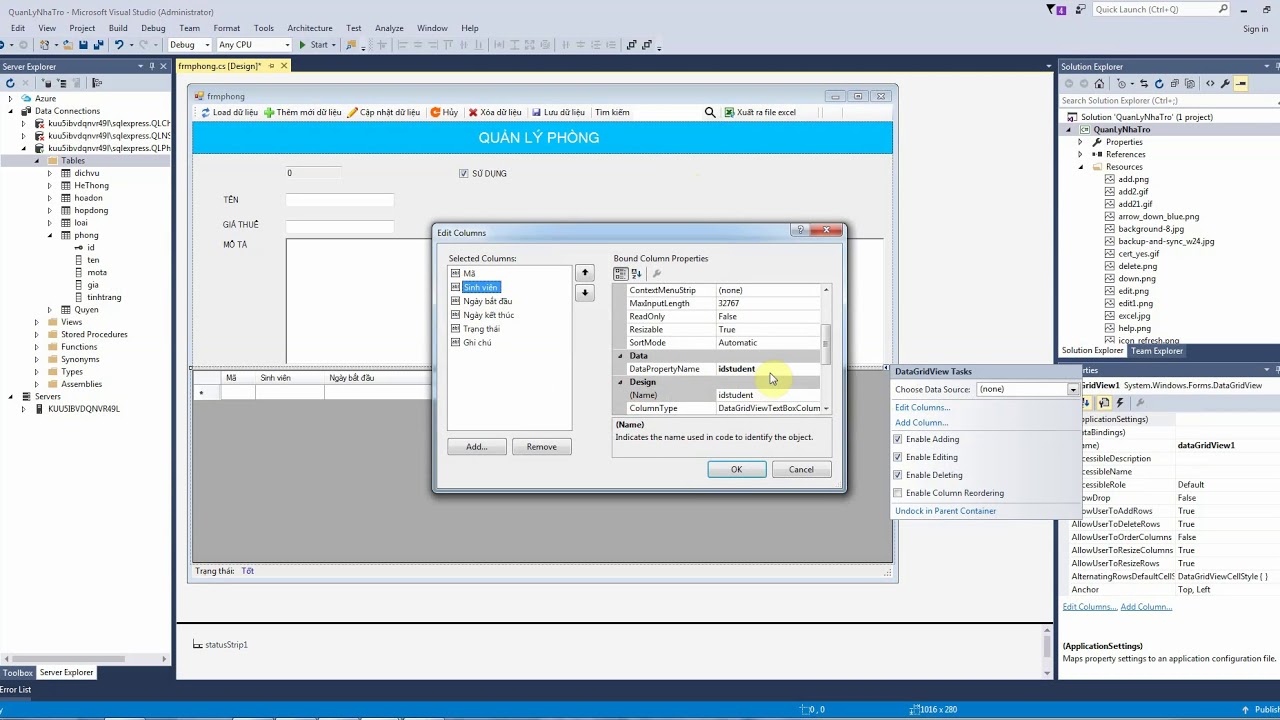Undo the last action from the toolbar
Screen dimensions: 1280x720
tap(119, 45)
